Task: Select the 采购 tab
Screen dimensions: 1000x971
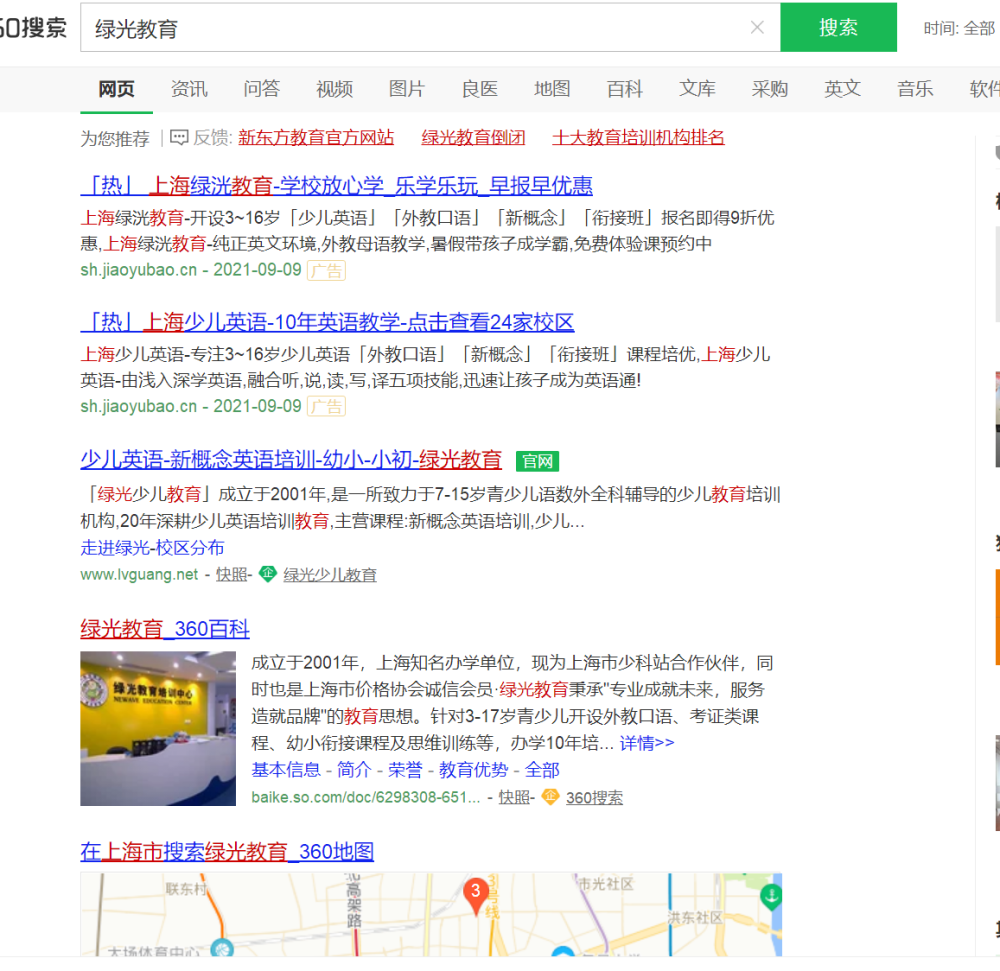Action: pyautogui.click(x=770, y=89)
